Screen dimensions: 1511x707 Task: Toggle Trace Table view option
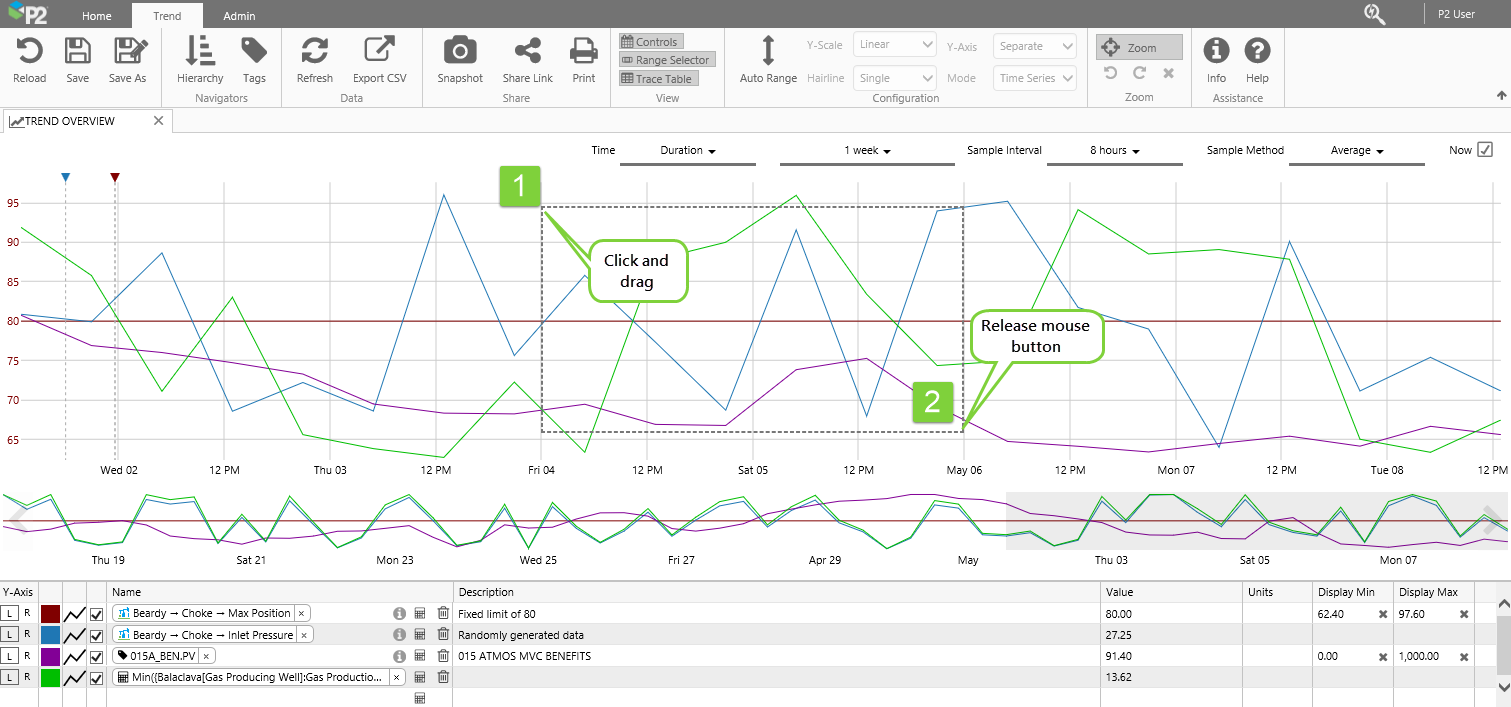[656, 79]
